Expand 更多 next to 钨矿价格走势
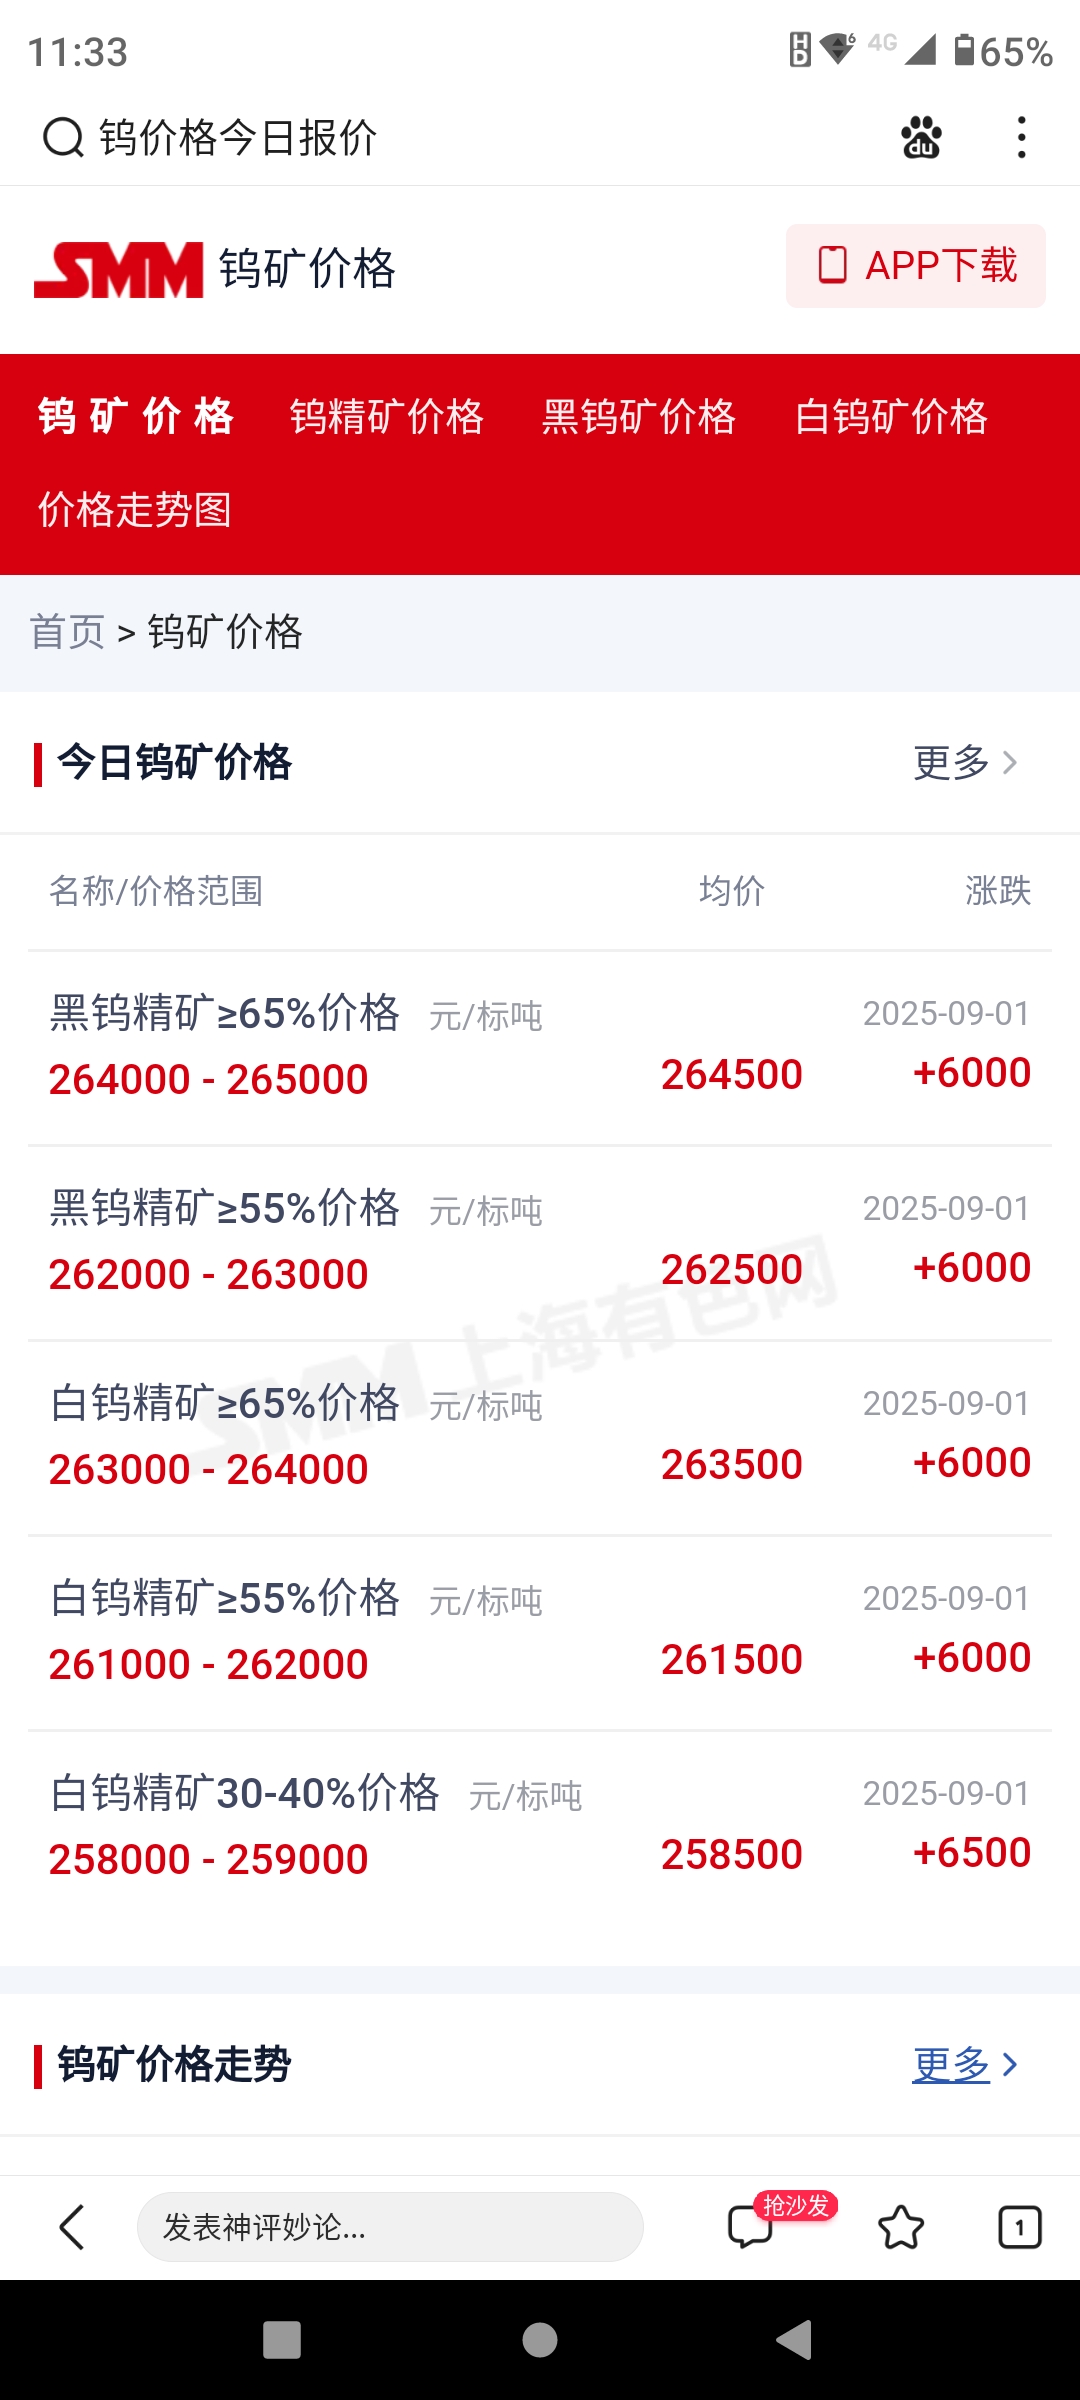 point(965,2065)
